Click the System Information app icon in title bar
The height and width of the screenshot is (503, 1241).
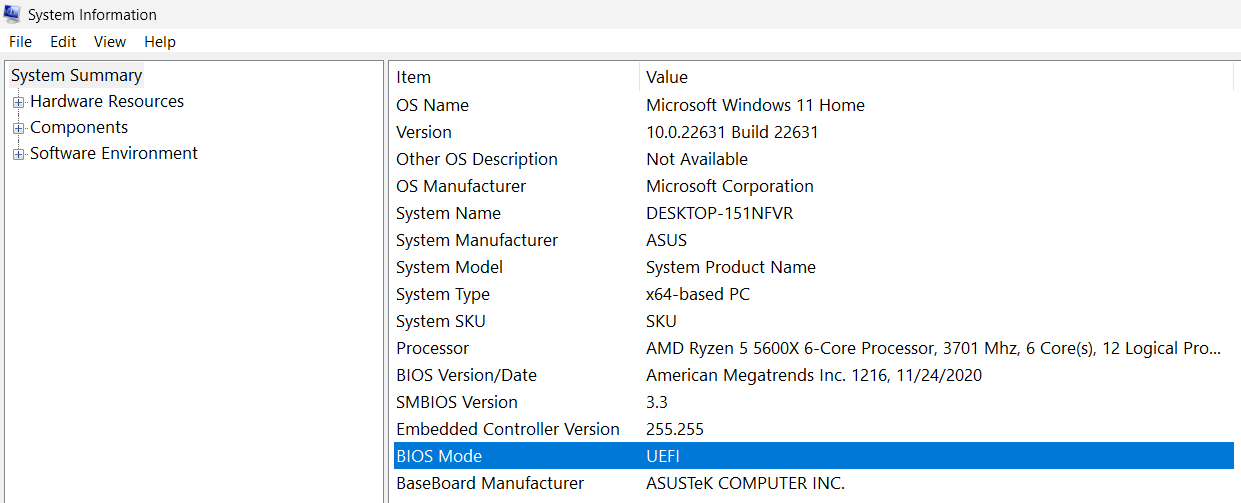click(x=13, y=14)
